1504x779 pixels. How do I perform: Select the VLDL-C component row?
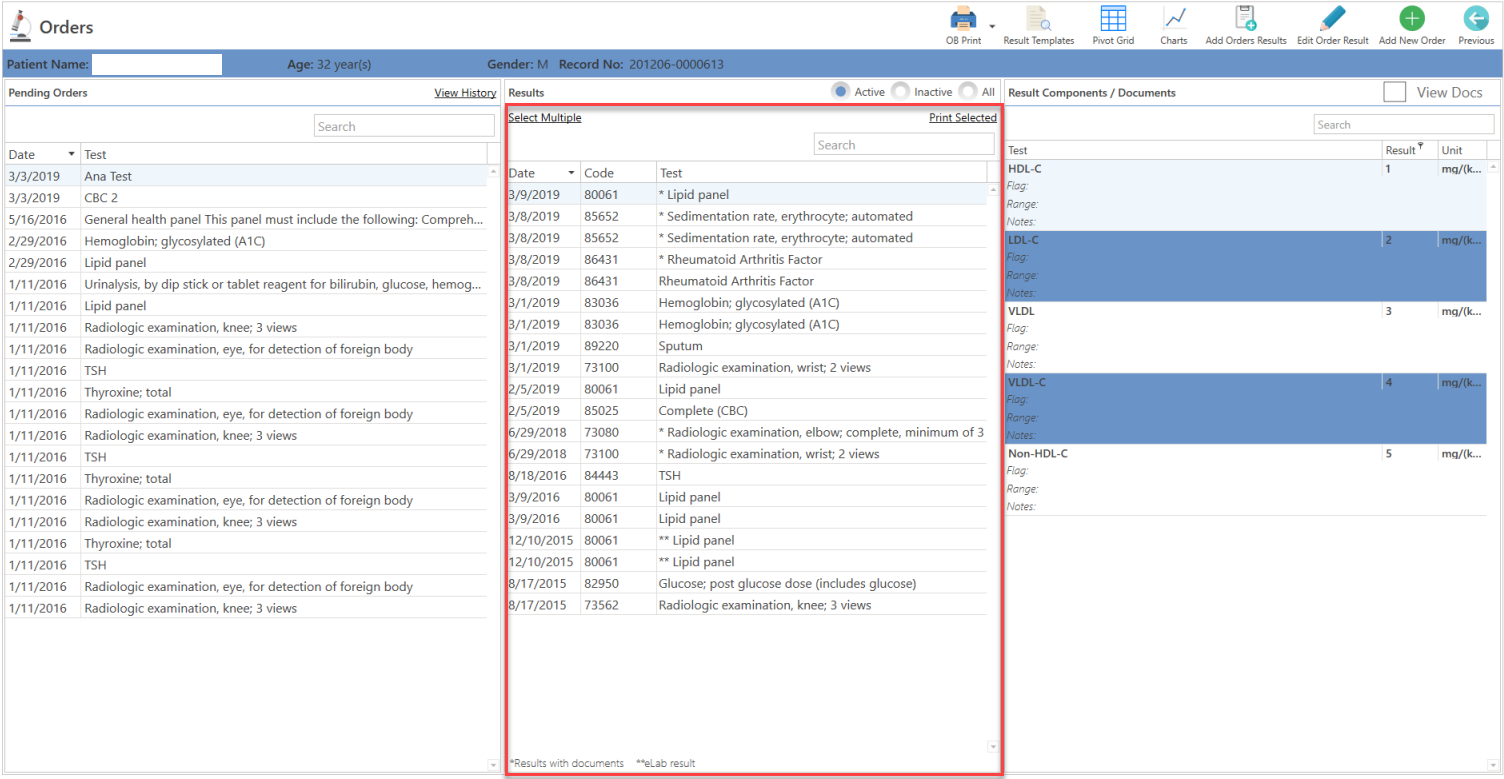point(1246,408)
